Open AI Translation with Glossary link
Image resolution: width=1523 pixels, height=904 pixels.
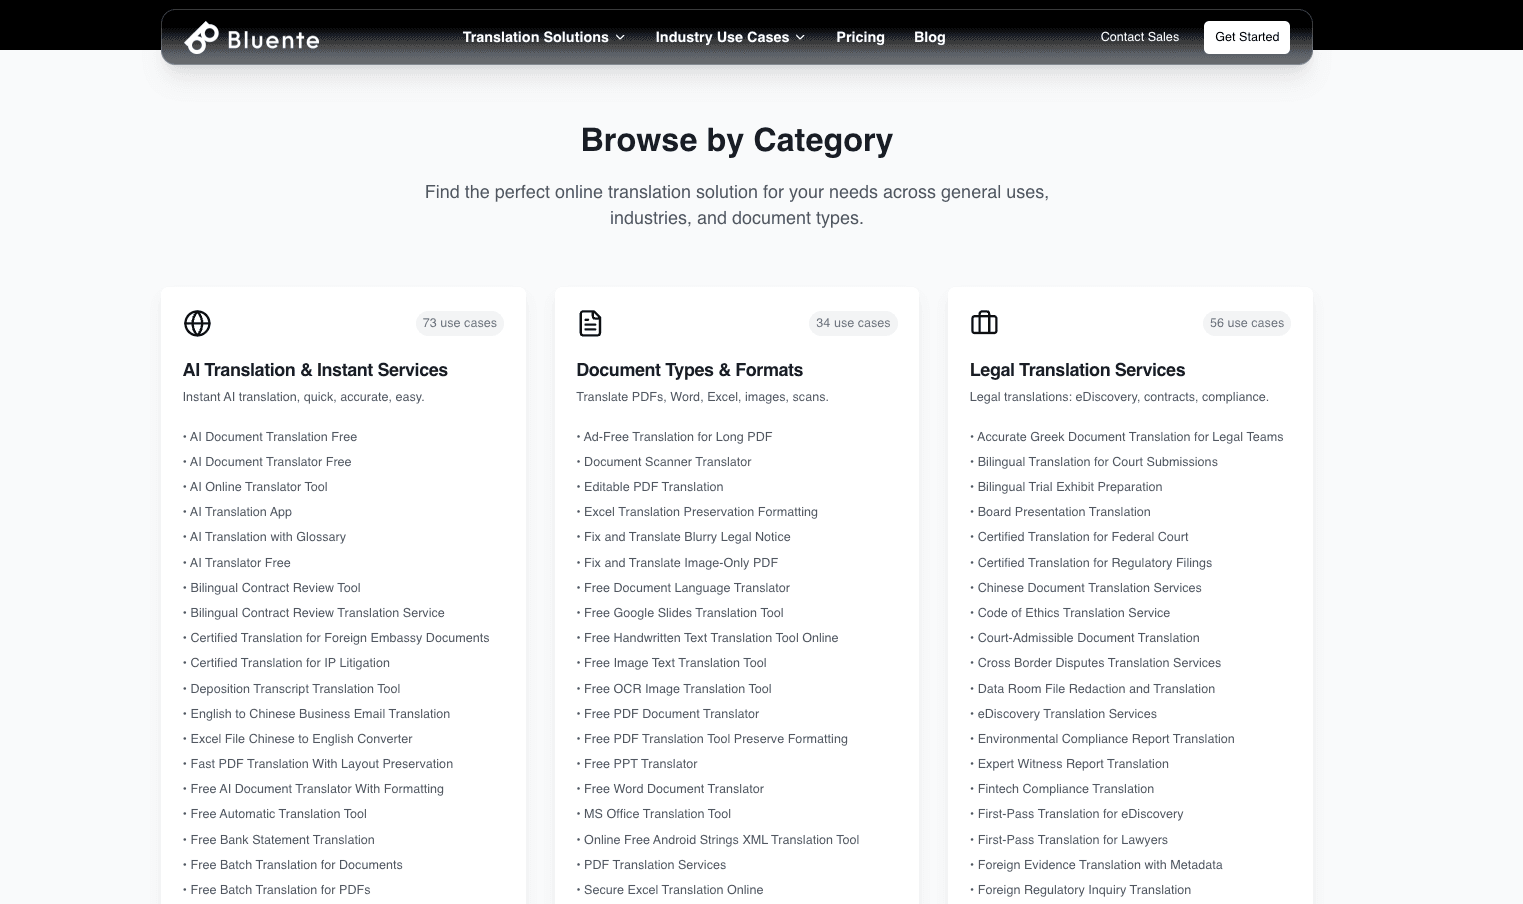(268, 537)
